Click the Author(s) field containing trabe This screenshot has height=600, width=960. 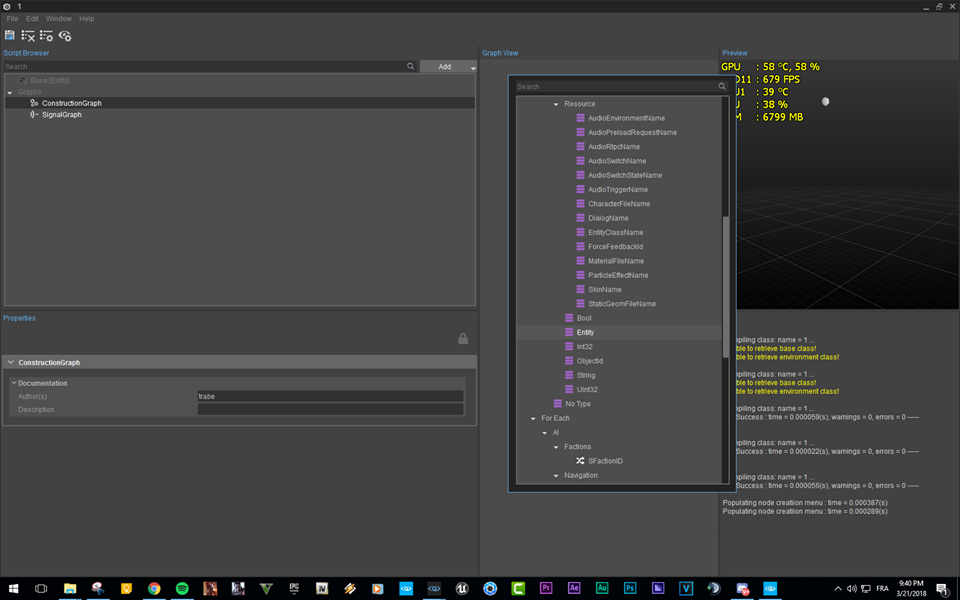pos(330,396)
